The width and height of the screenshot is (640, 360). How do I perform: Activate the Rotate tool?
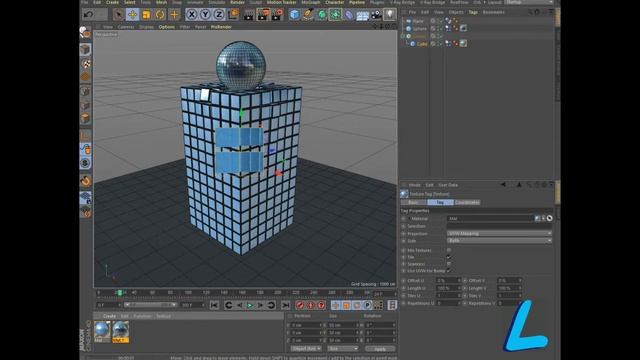tap(160, 15)
